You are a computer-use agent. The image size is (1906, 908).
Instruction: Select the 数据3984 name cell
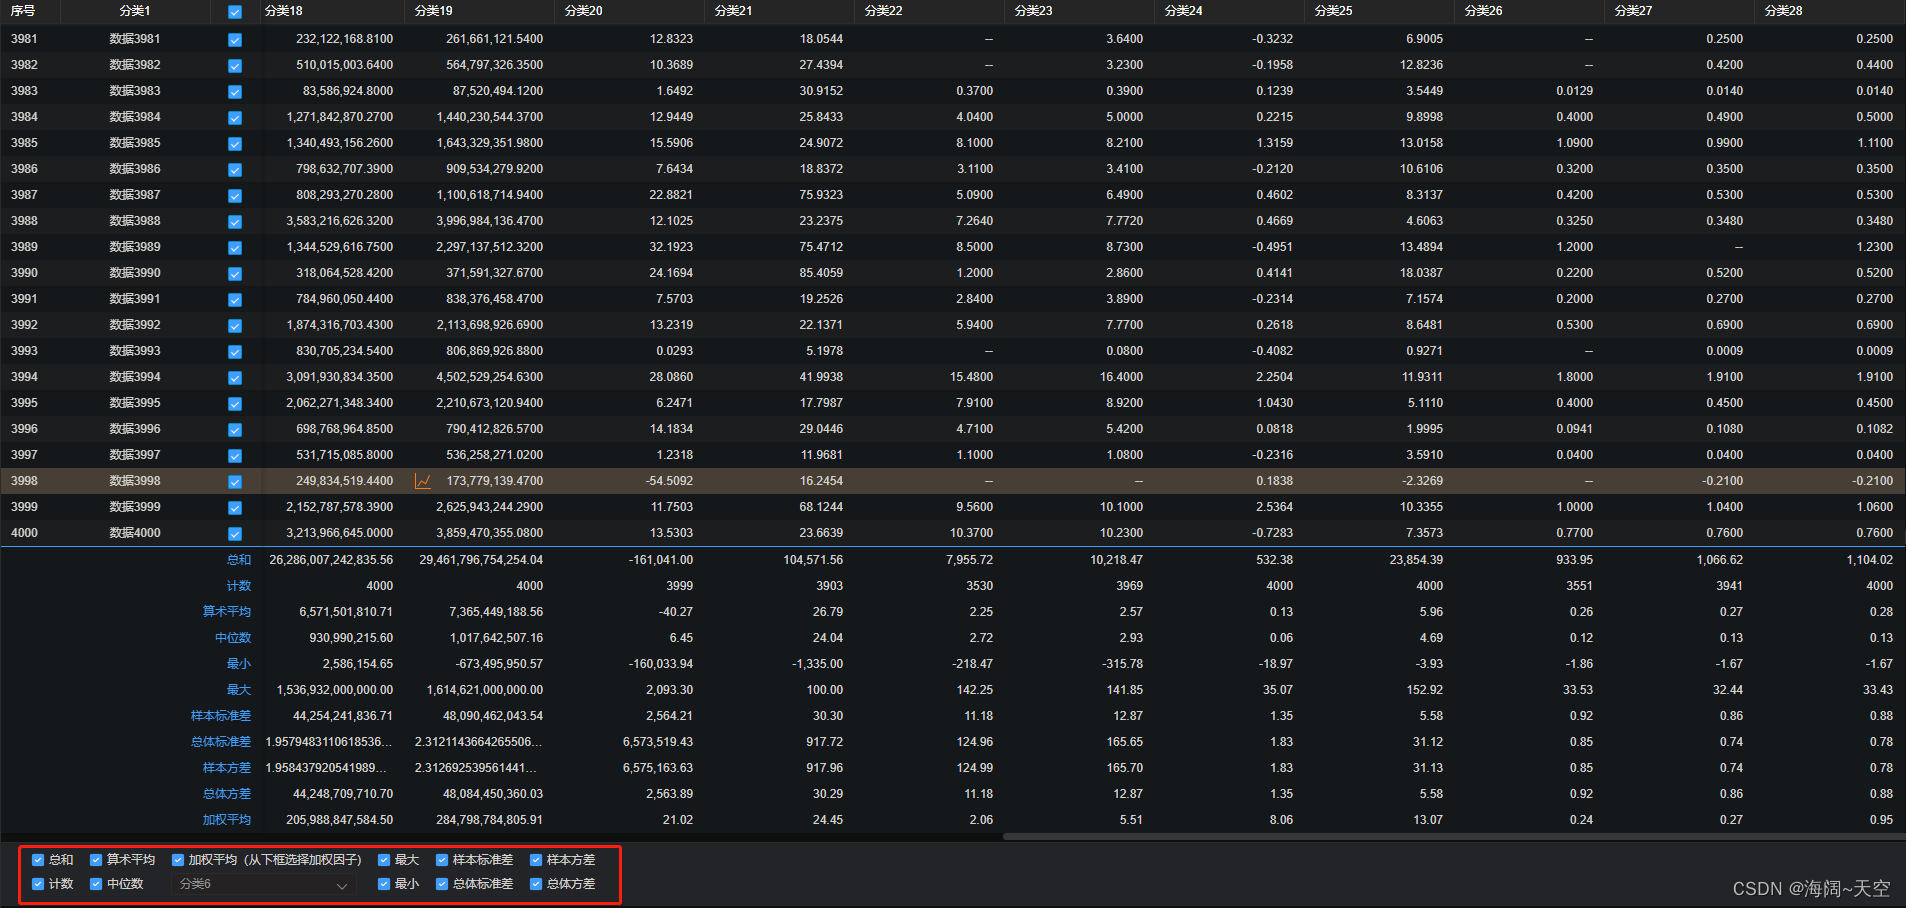135,117
